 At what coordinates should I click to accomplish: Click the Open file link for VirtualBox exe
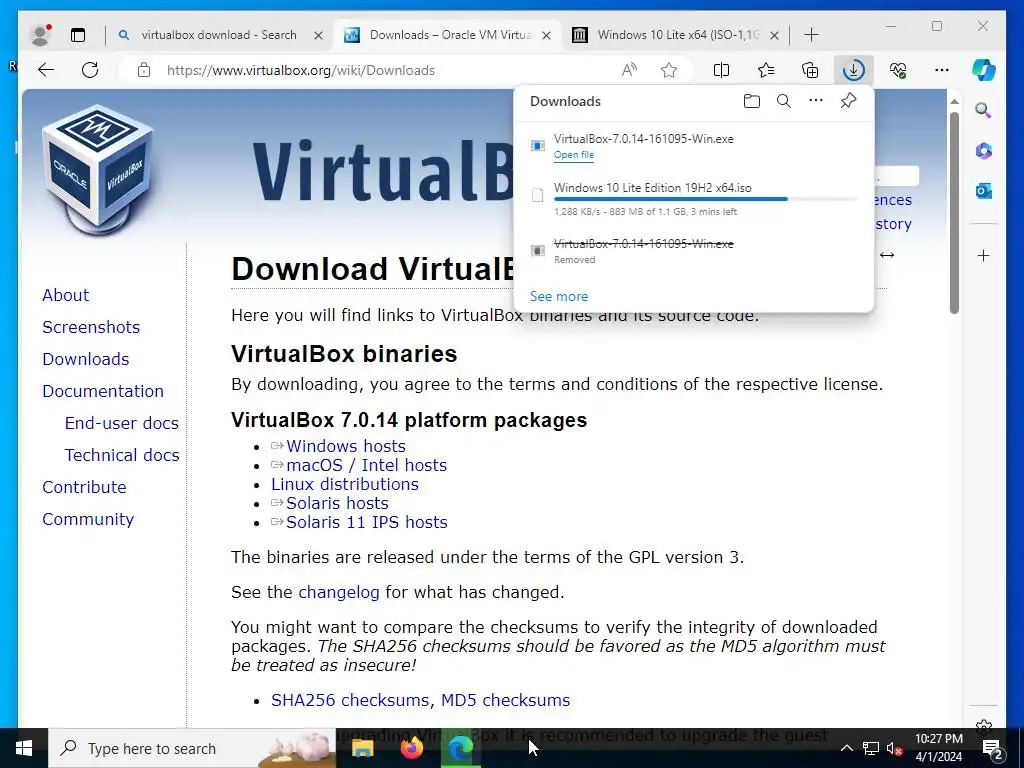click(x=574, y=155)
